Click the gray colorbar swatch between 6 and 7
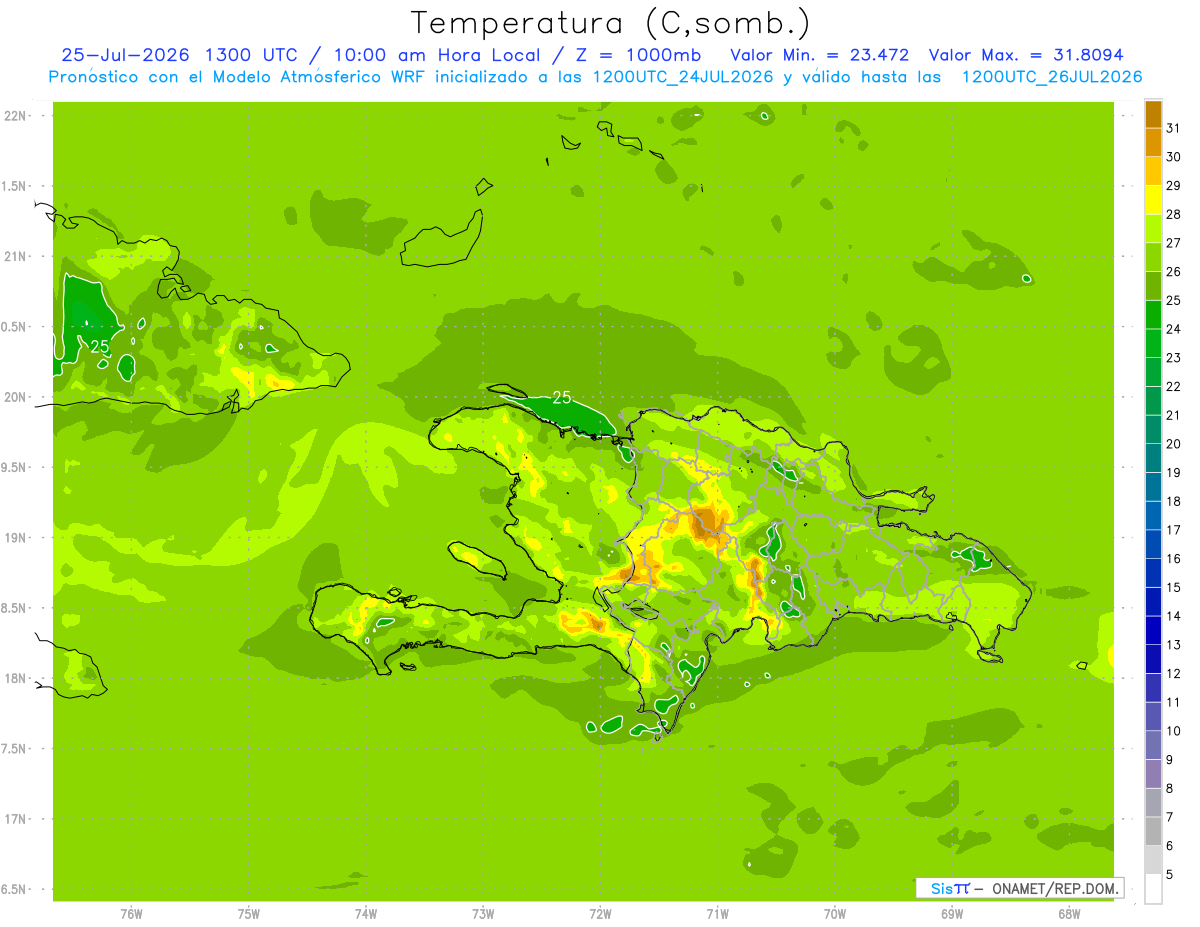Viewport: 1200px width, 927px height. point(1153,831)
